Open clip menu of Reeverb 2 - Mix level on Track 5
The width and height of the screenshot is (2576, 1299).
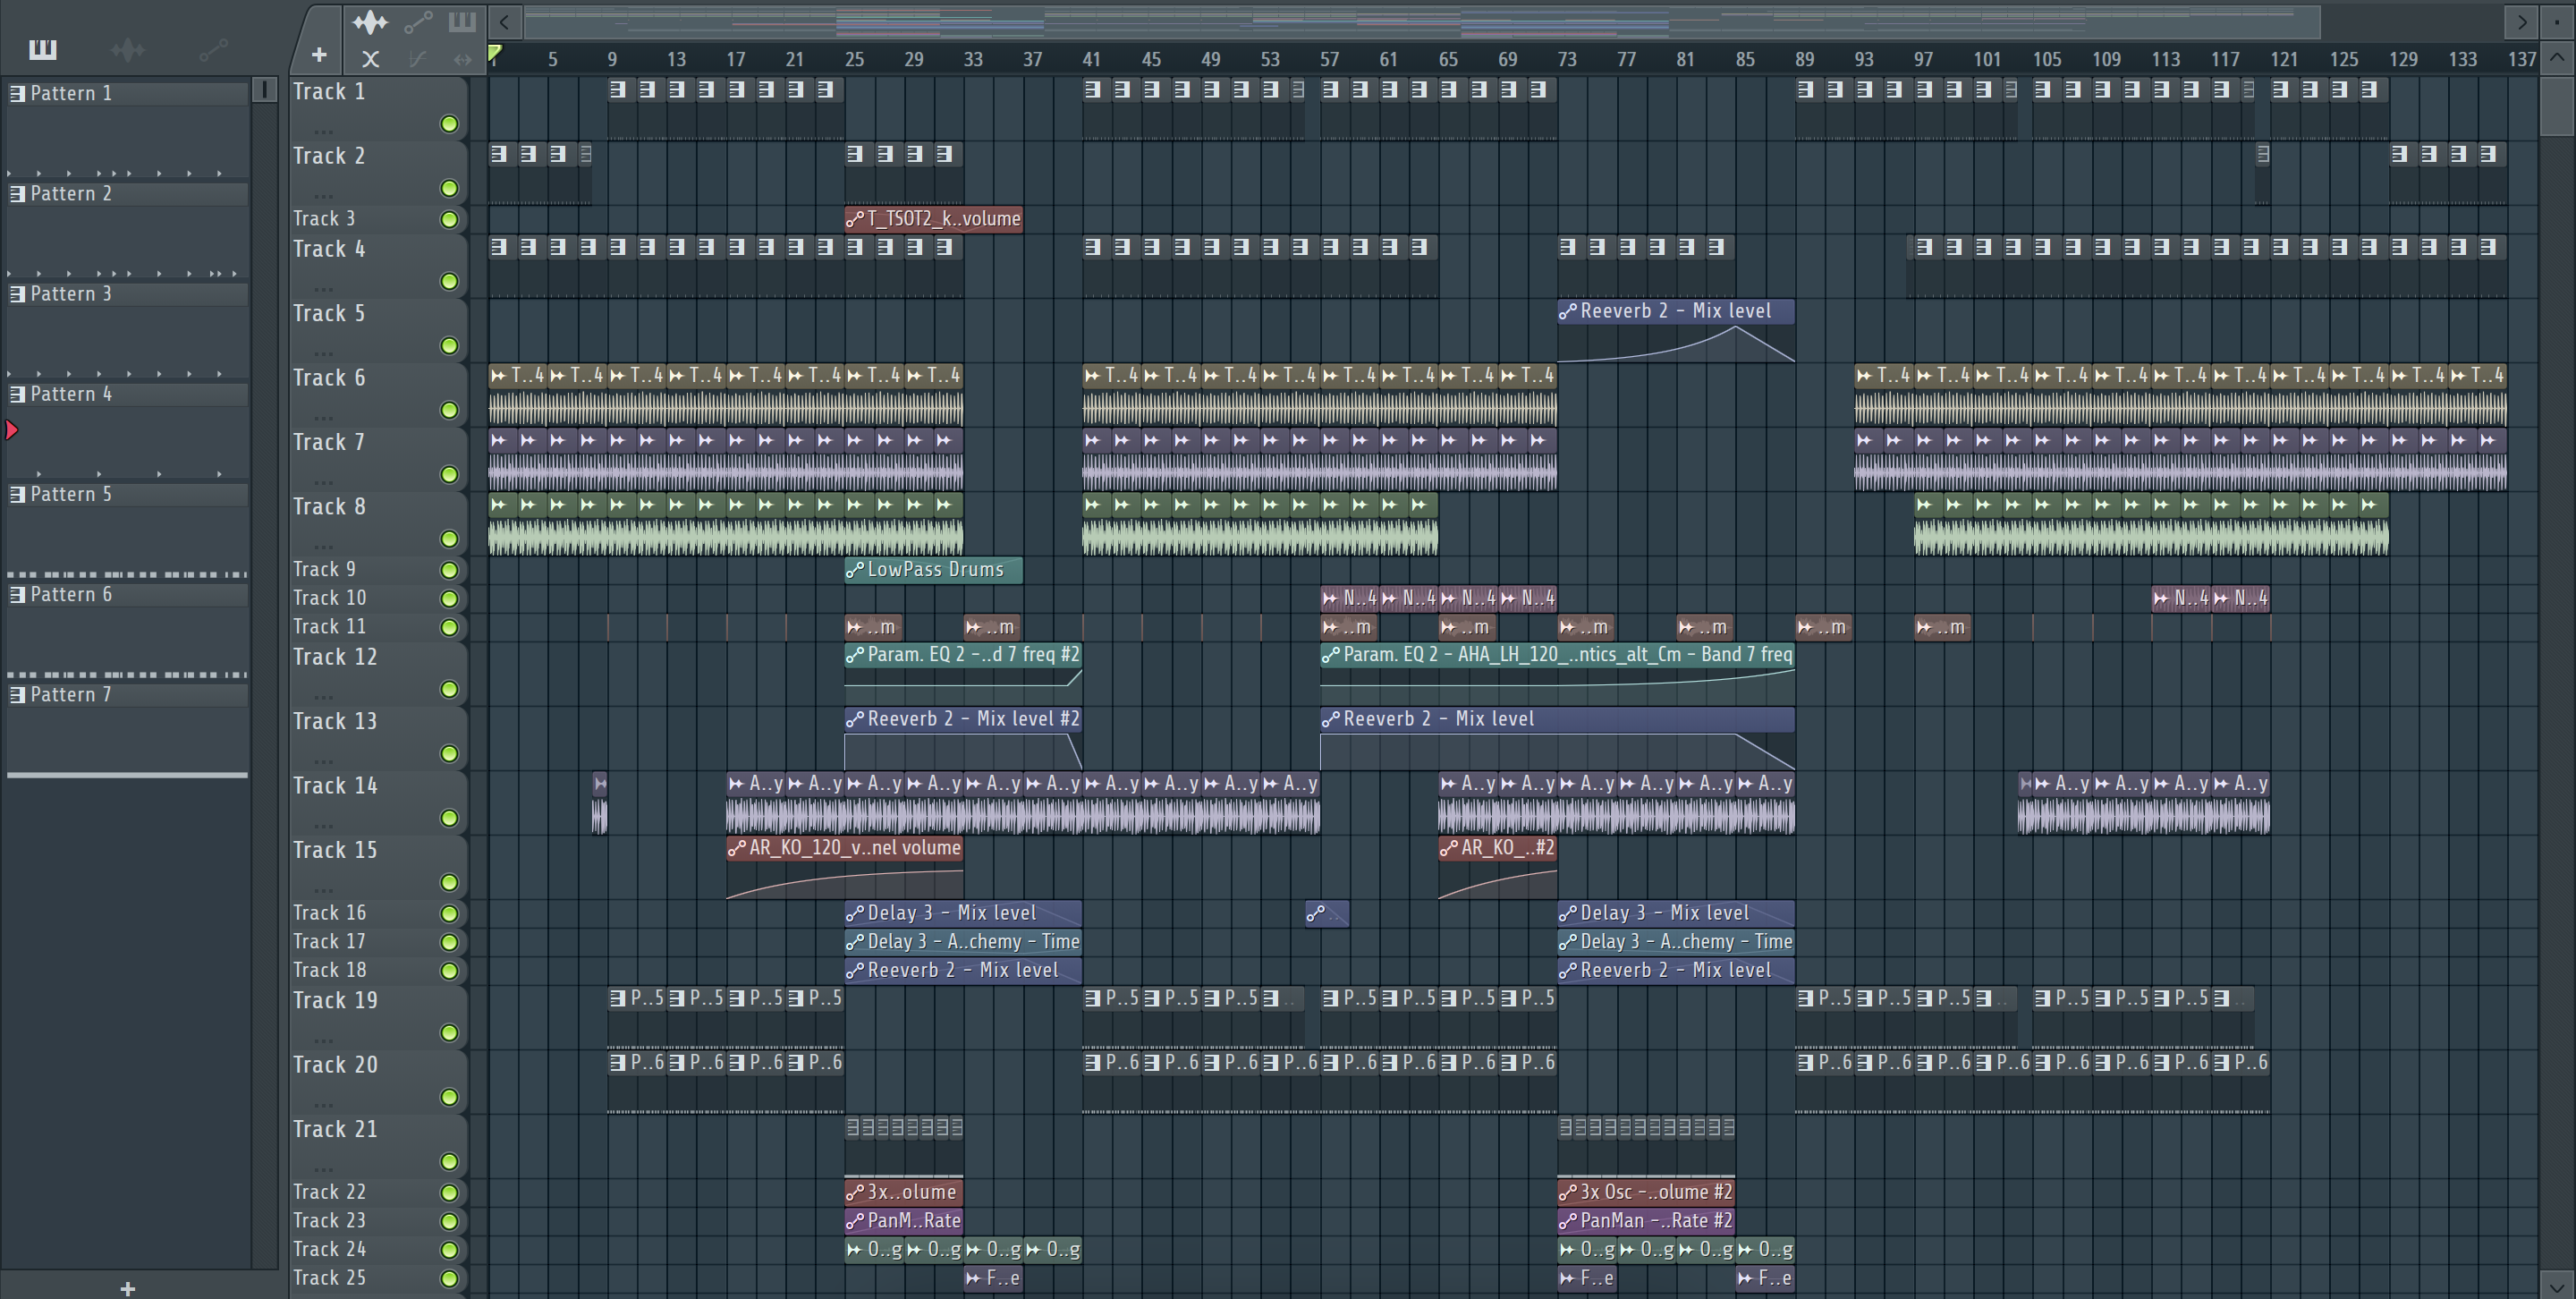point(1568,311)
